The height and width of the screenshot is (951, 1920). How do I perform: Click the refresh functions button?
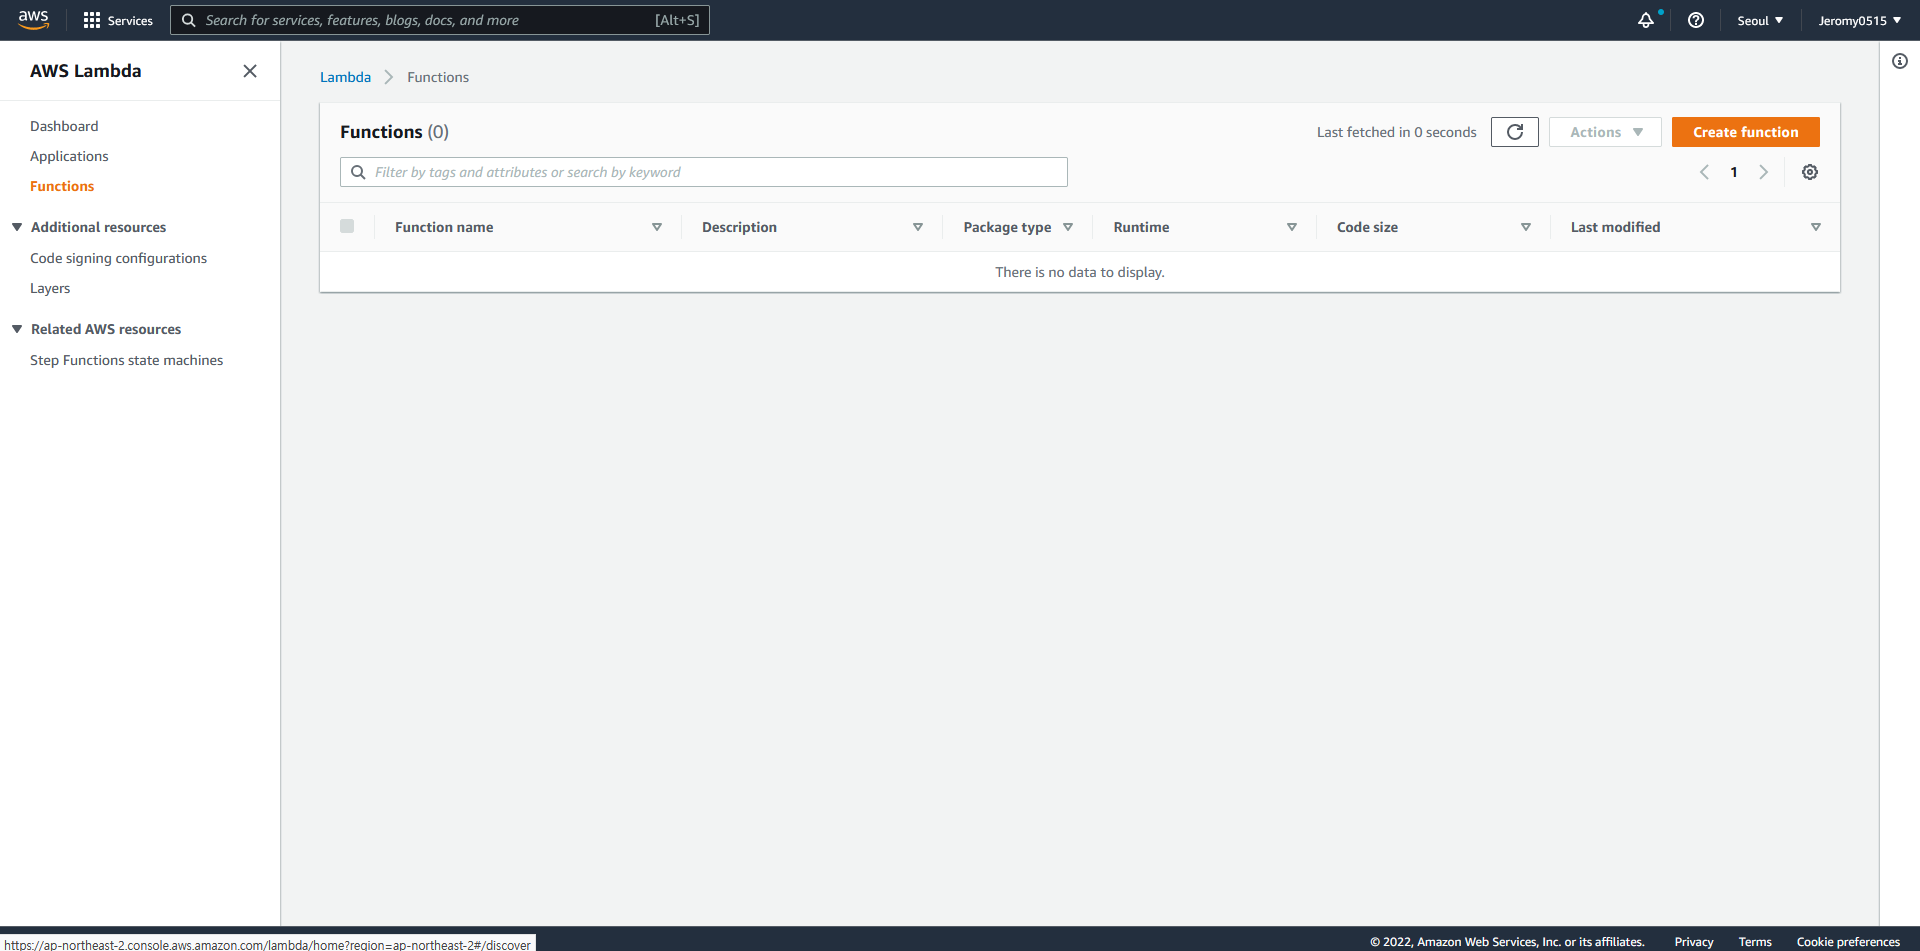click(x=1514, y=132)
